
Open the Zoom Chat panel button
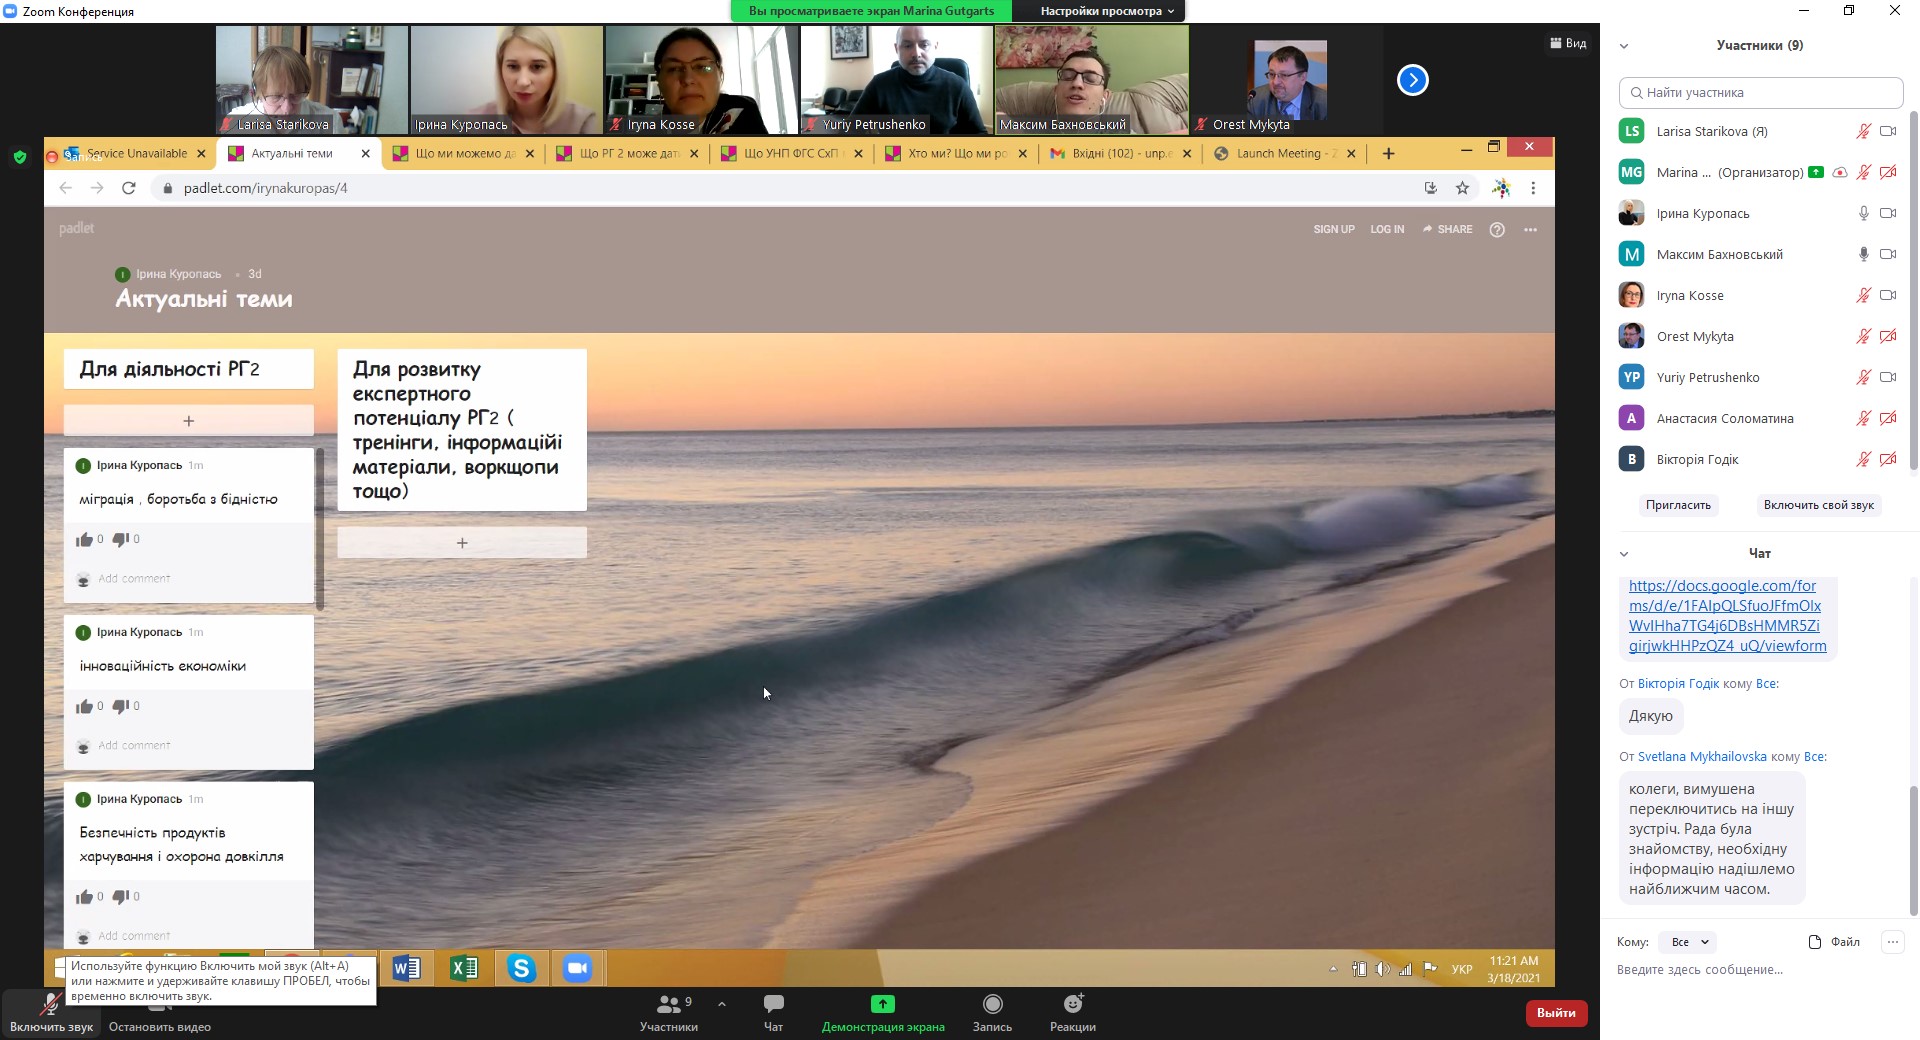click(x=773, y=1012)
